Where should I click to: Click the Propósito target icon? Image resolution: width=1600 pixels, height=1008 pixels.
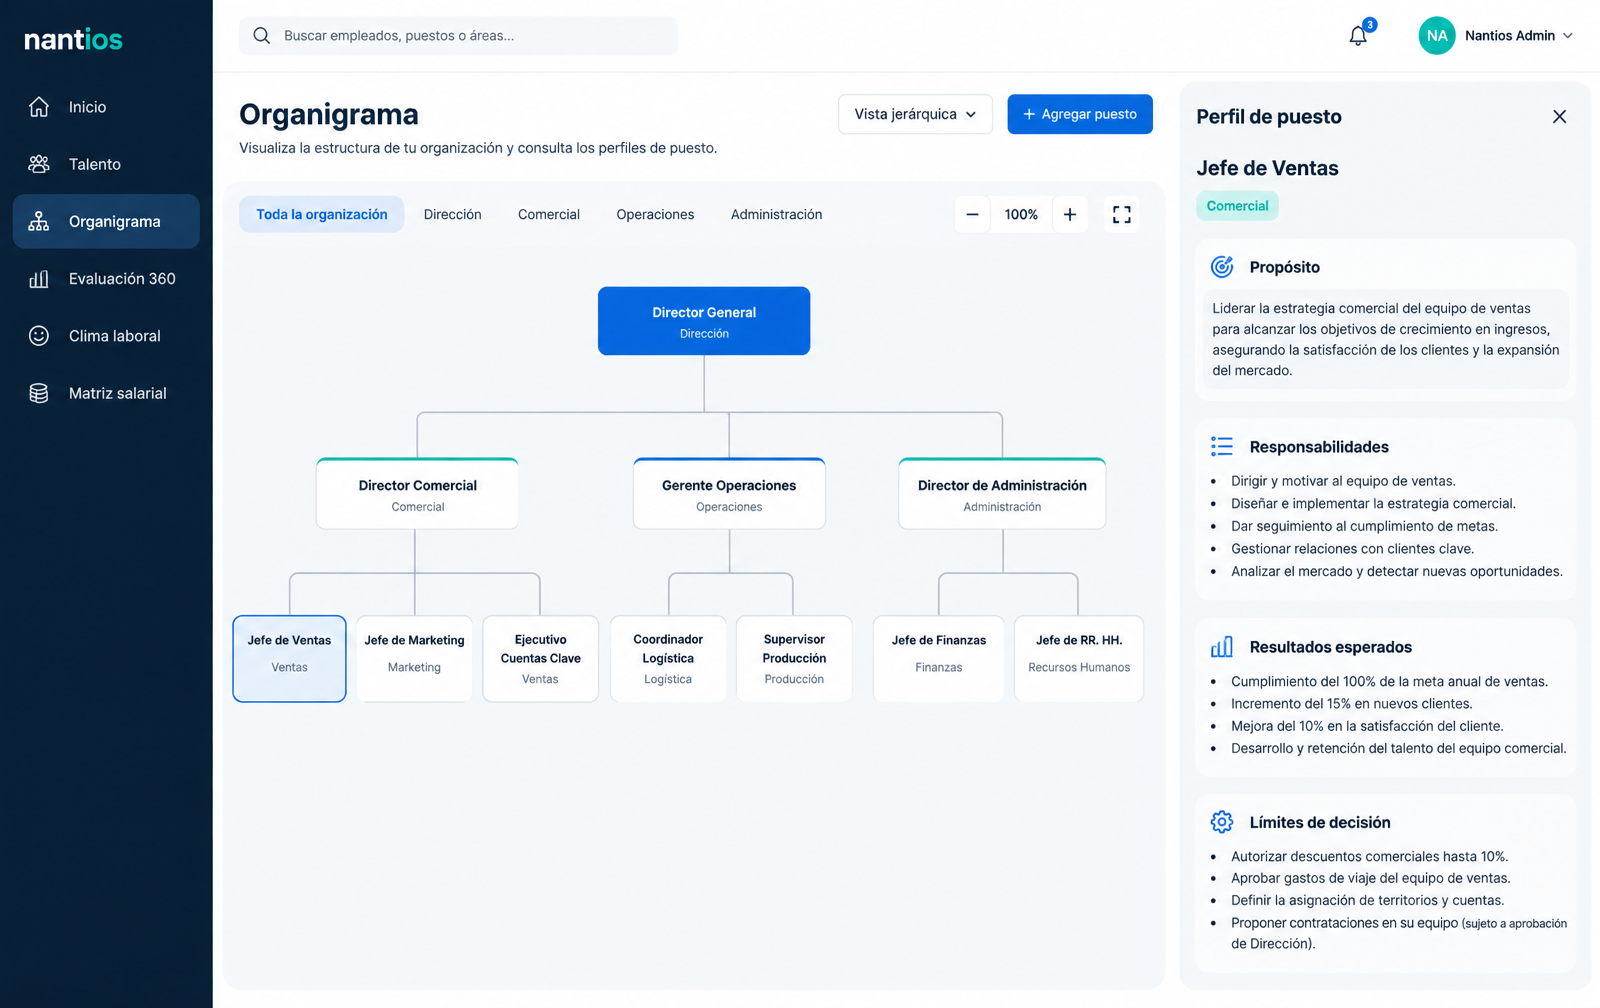coord(1222,267)
